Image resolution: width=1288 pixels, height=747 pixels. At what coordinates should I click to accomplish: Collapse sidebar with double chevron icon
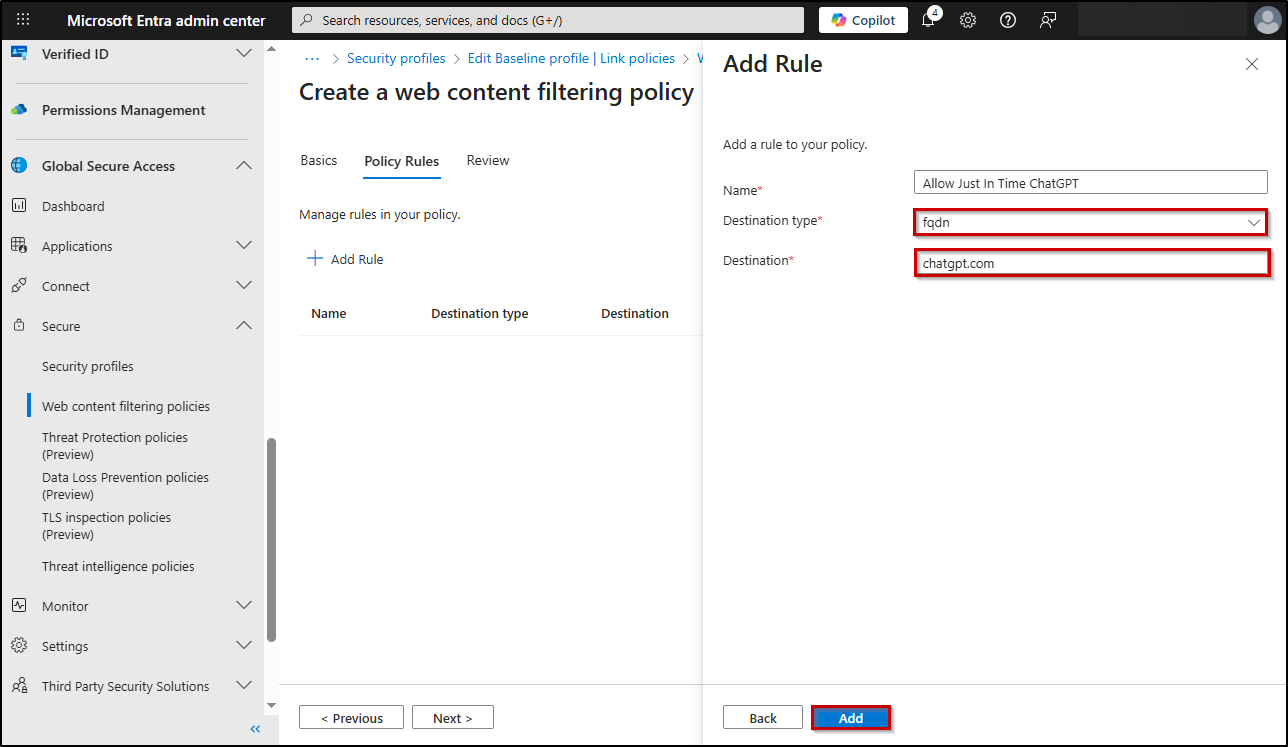tap(255, 729)
